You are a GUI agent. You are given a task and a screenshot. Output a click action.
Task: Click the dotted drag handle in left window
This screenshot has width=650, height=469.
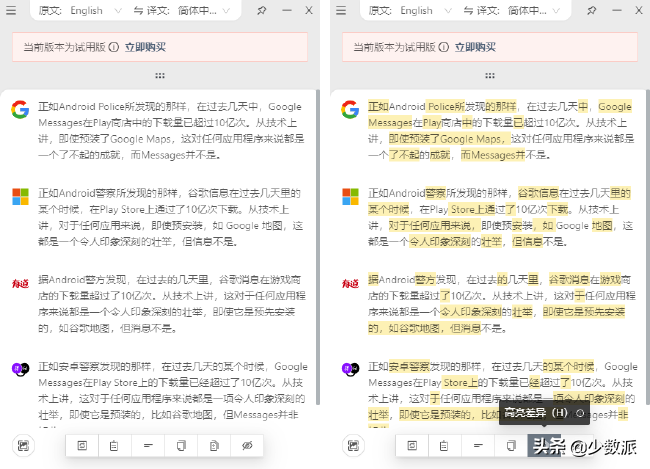(x=160, y=75)
